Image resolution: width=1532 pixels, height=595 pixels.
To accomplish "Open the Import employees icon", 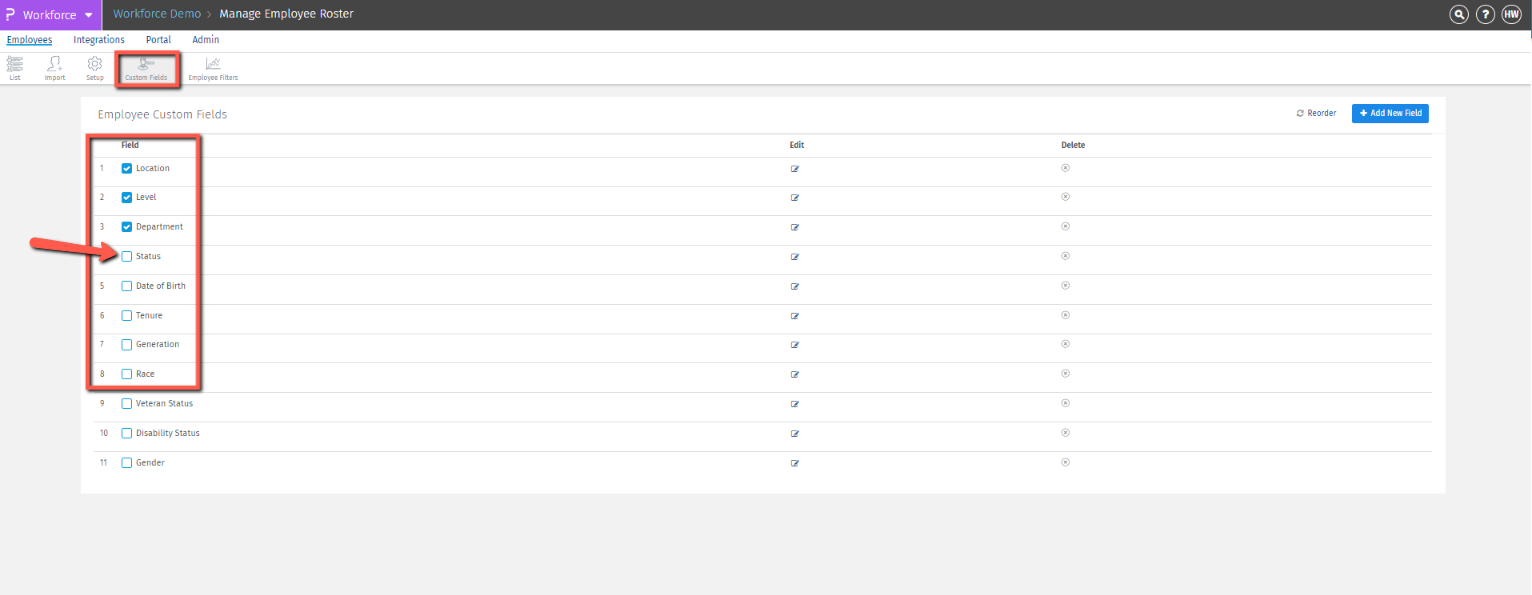I will (x=55, y=67).
